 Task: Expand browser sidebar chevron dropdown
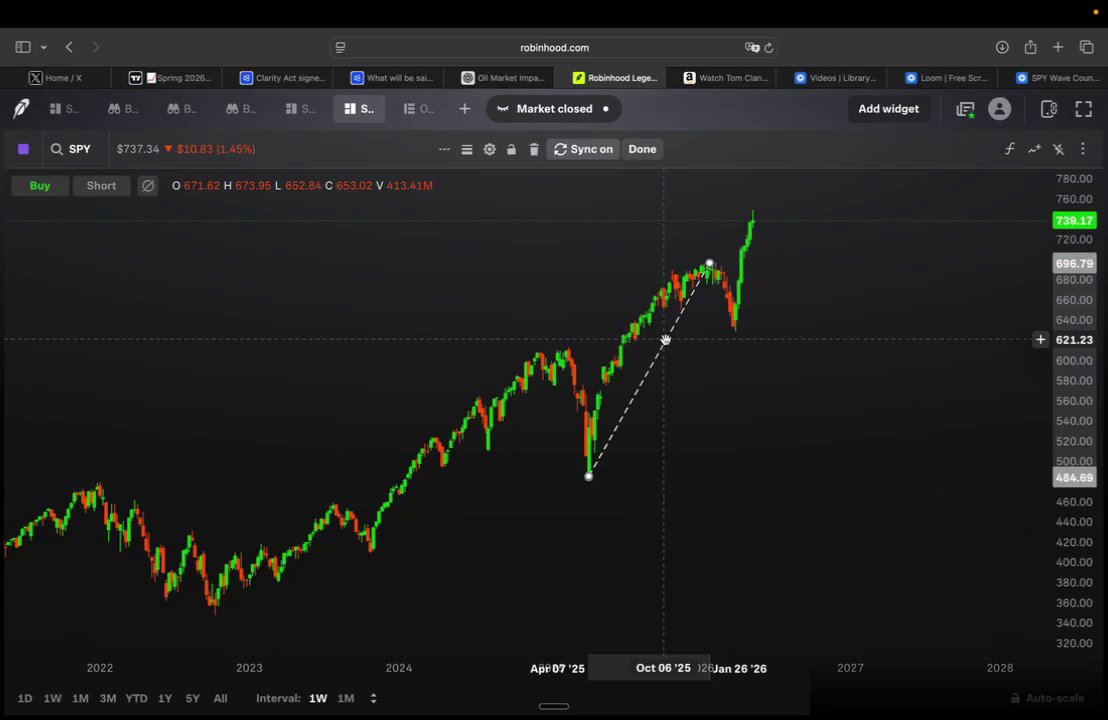[x=44, y=47]
